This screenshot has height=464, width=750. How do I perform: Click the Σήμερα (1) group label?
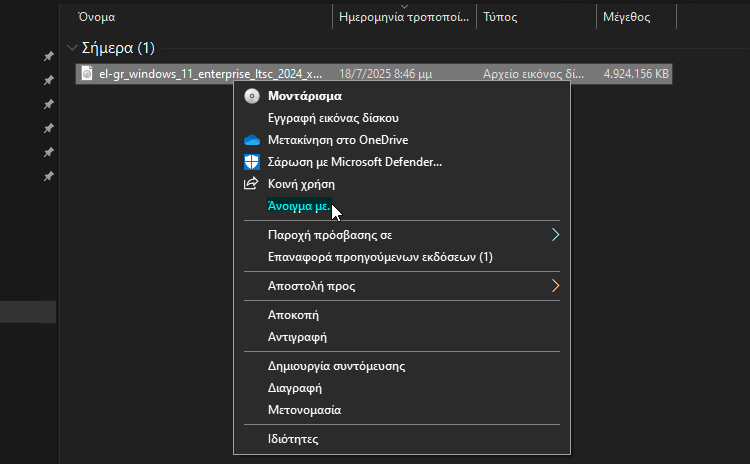coord(118,48)
